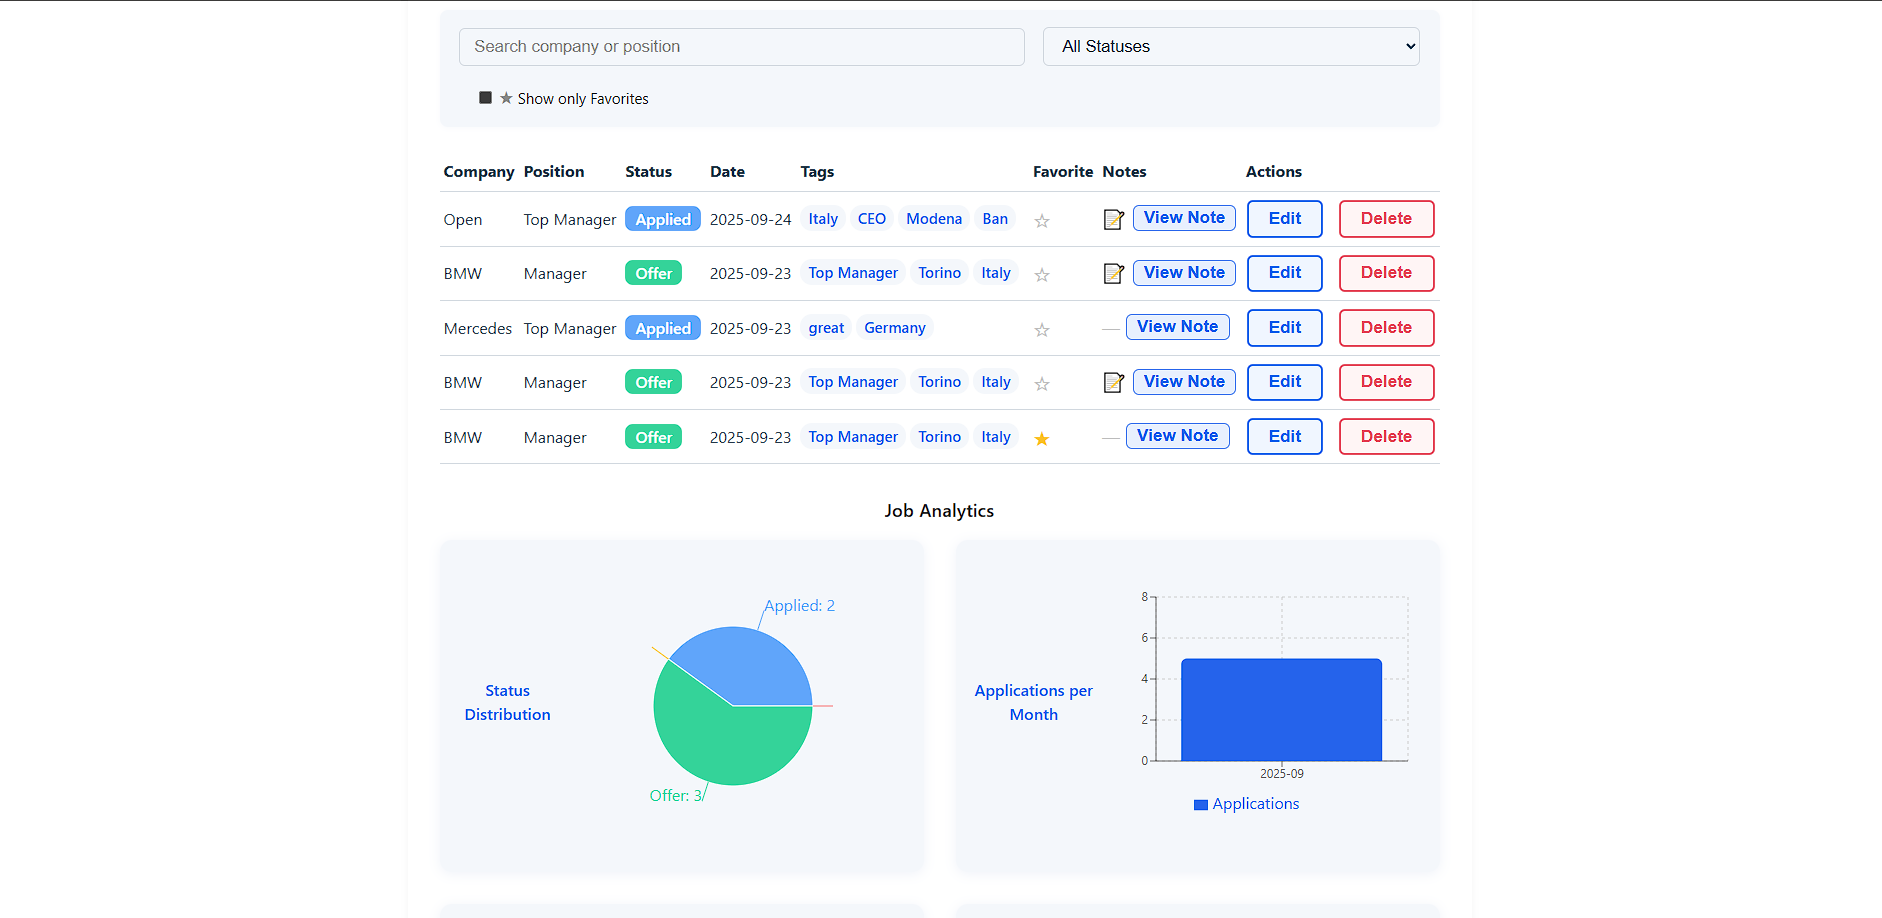Unfavorite the last BMW Manager row
Image resolution: width=1882 pixels, height=918 pixels.
click(1041, 437)
